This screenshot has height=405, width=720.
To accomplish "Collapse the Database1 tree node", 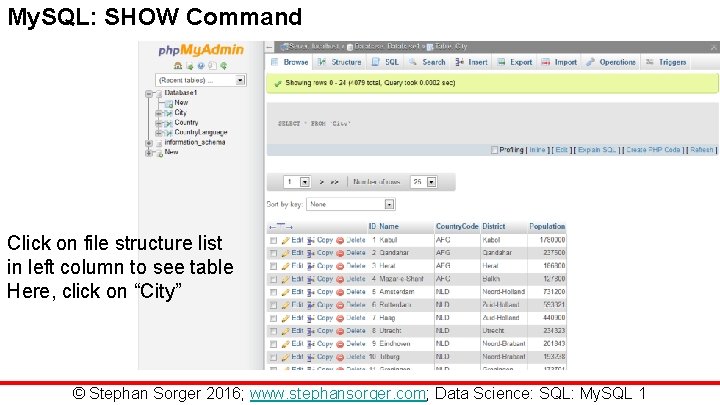I will (x=149, y=94).
